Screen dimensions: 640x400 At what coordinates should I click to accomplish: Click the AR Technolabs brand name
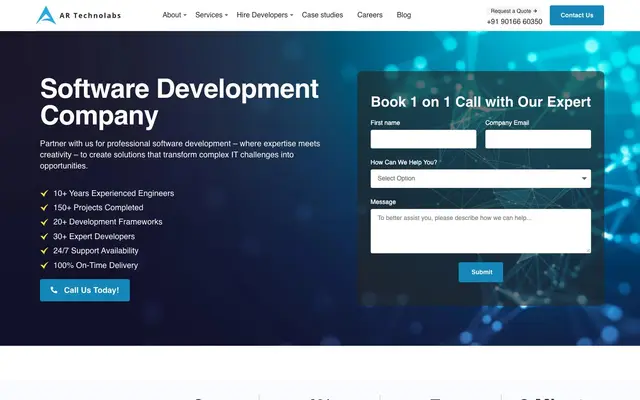[90, 16]
